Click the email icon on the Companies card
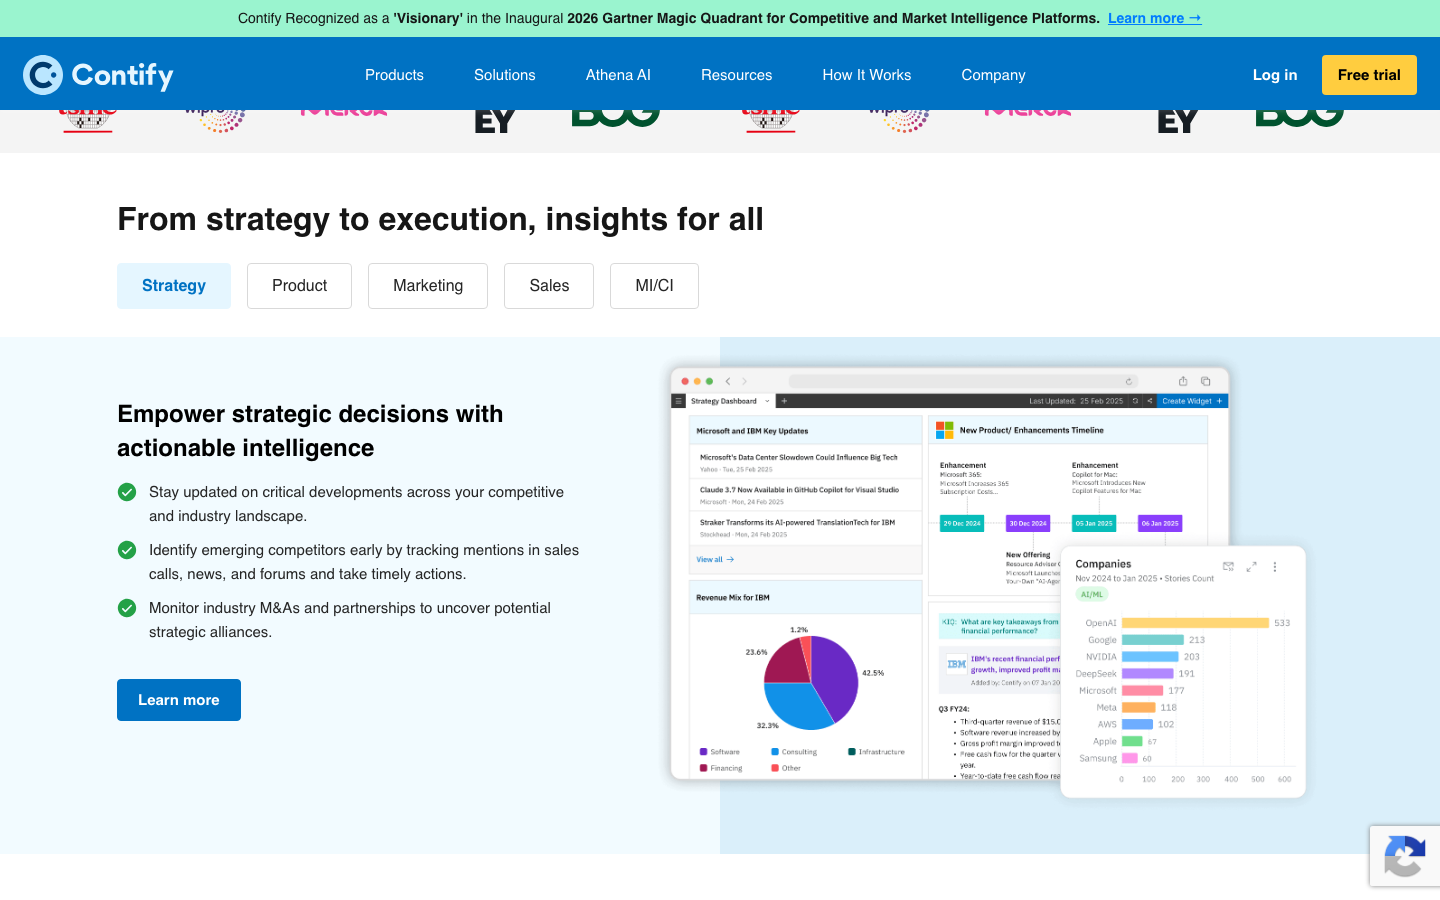Viewport: 1440px width, 900px height. [x=1228, y=566]
